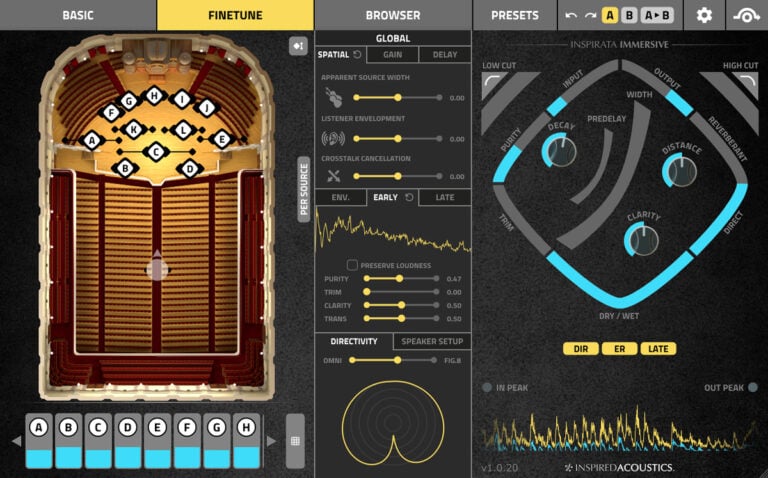Toggle the PER SOURCE vertical tab
768x478 pixels.
click(304, 189)
